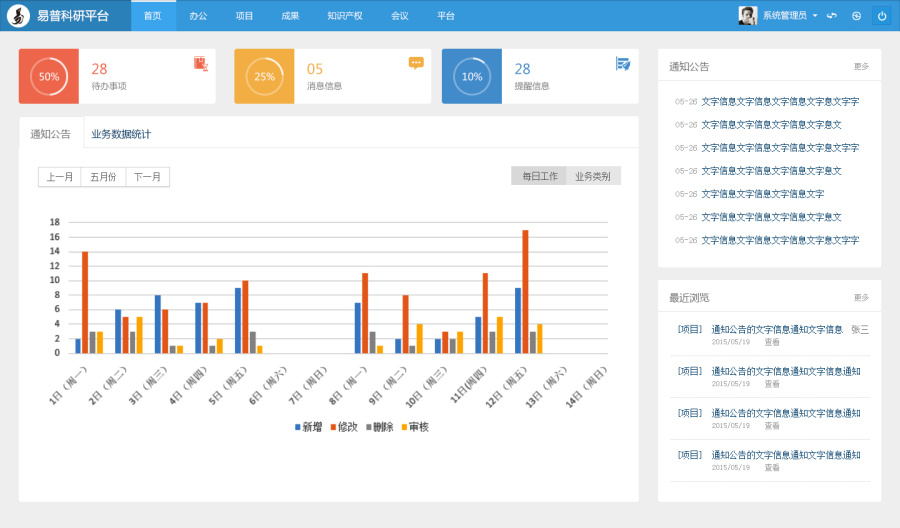Go to next month with 下一月

click(147, 177)
